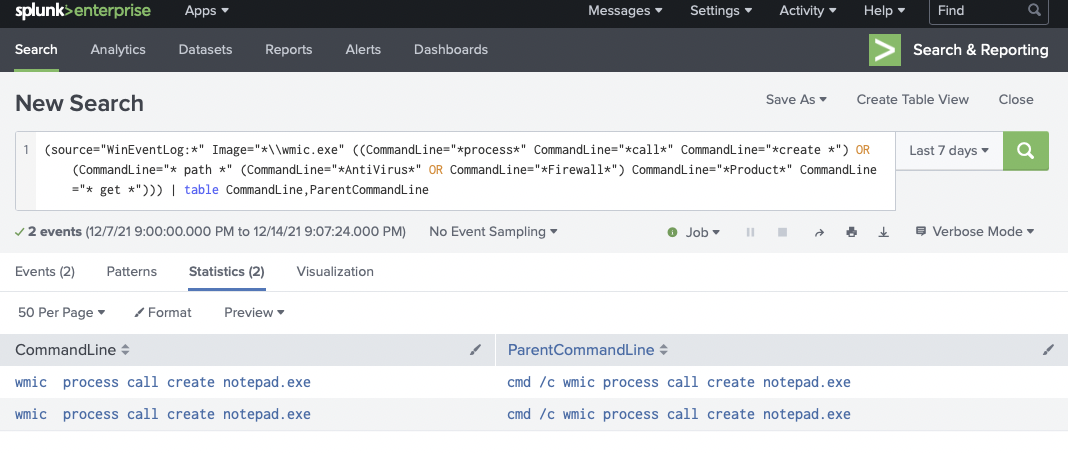Open the Help menu
Image resolution: width=1068 pixels, height=453 pixels.
pyautogui.click(x=885, y=11)
